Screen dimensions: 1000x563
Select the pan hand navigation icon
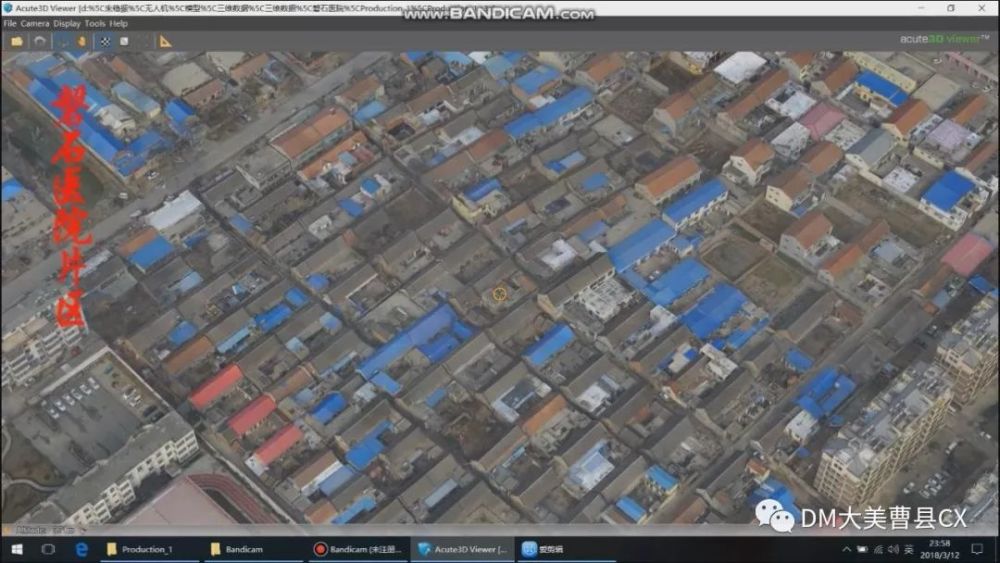pos(82,41)
